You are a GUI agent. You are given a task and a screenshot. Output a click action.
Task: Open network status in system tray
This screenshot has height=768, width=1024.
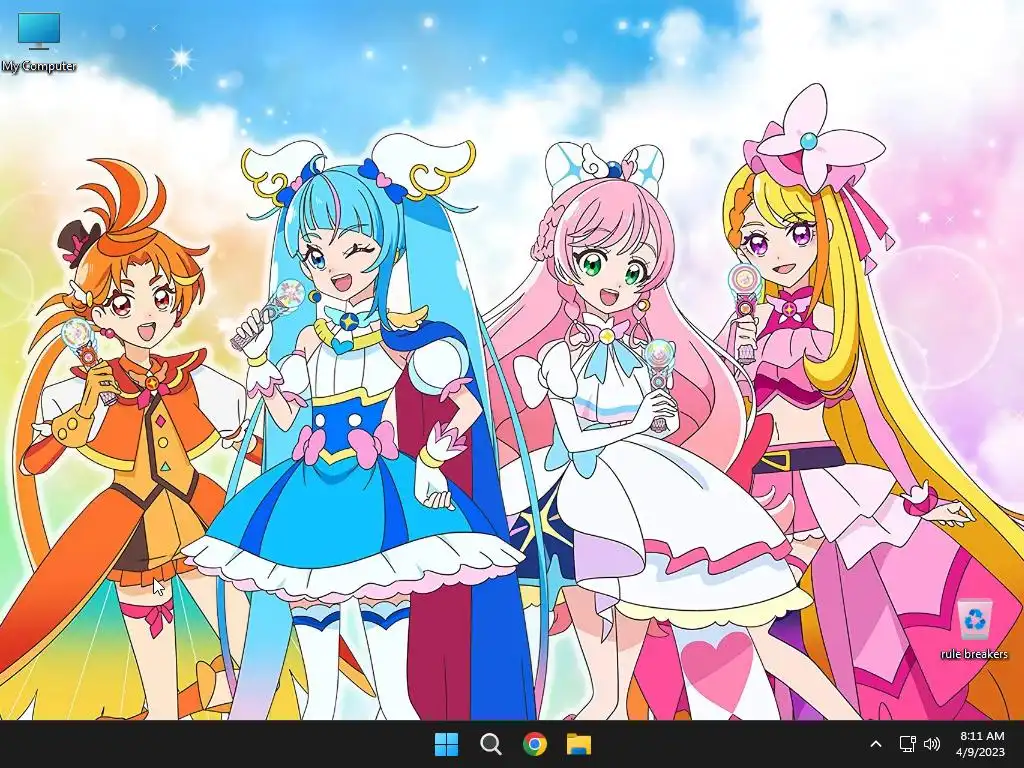pyautogui.click(x=907, y=744)
